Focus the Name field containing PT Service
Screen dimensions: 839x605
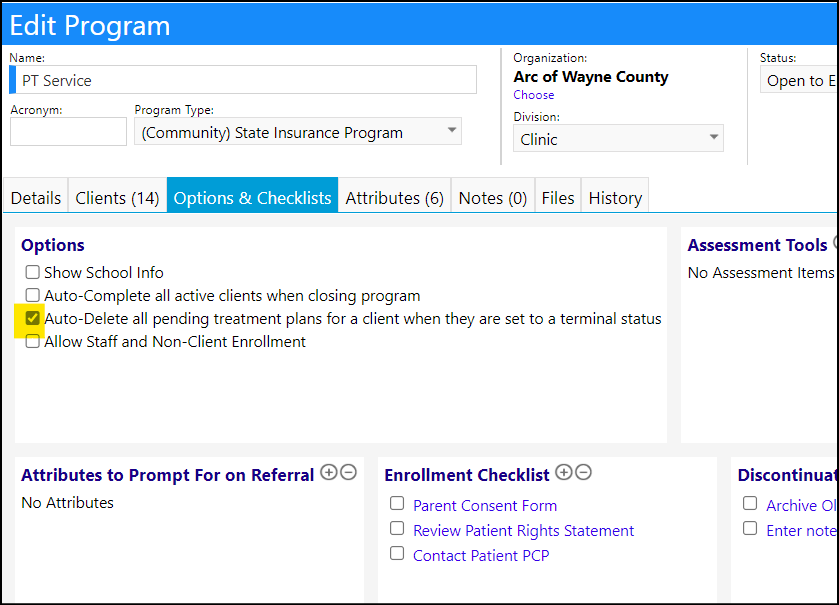243,80
